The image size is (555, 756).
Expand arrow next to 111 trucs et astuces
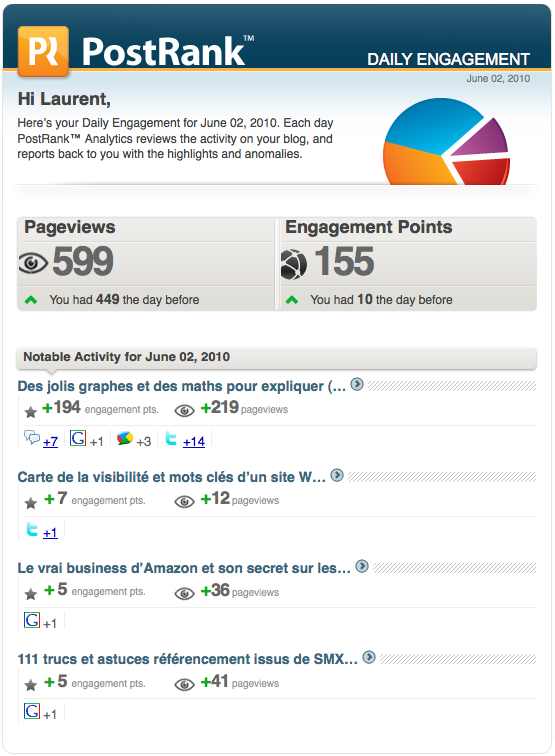(x=369, y=657)
